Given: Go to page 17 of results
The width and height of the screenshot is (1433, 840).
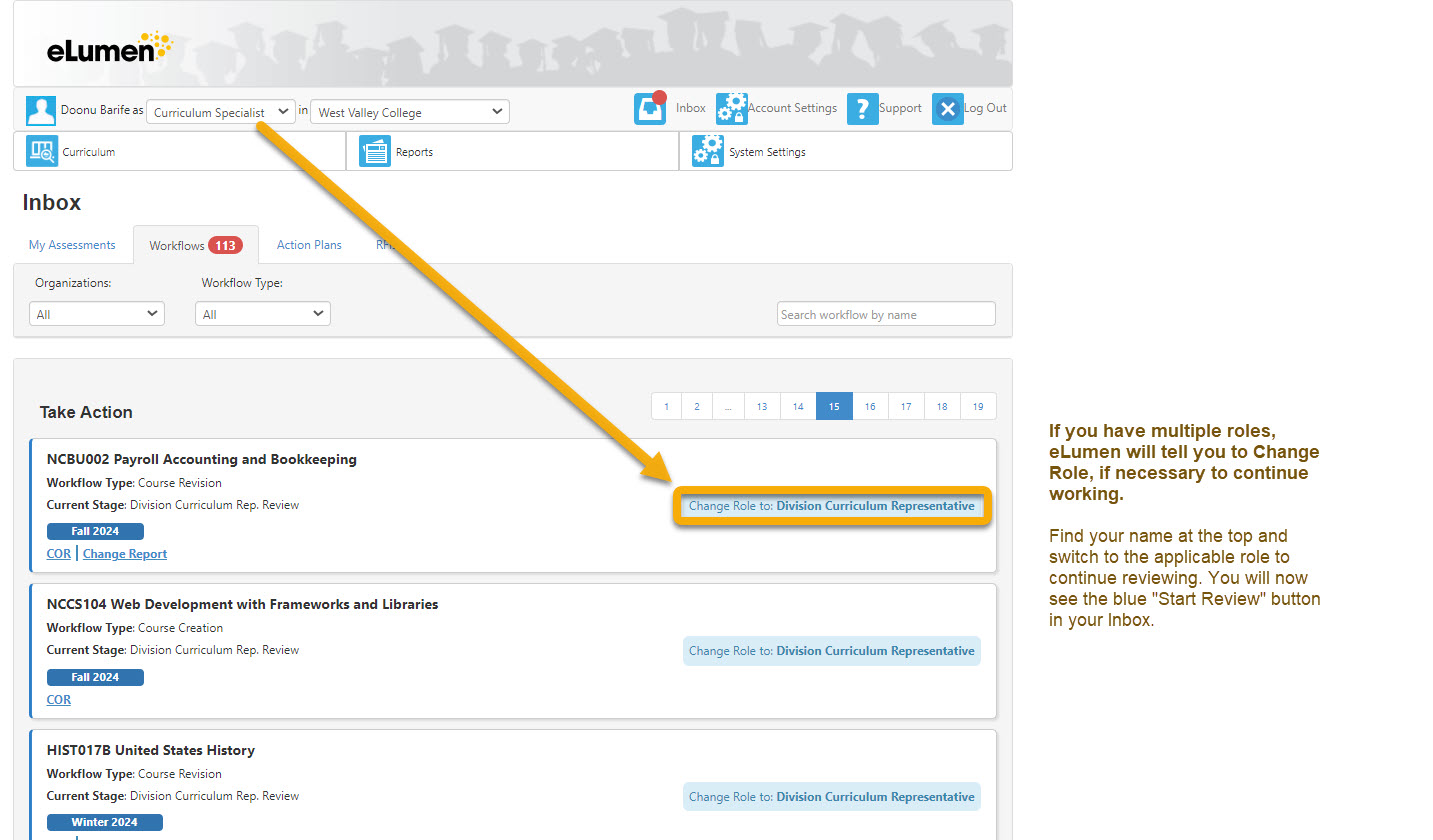Looking at the screenshot, I should point(906,406).
